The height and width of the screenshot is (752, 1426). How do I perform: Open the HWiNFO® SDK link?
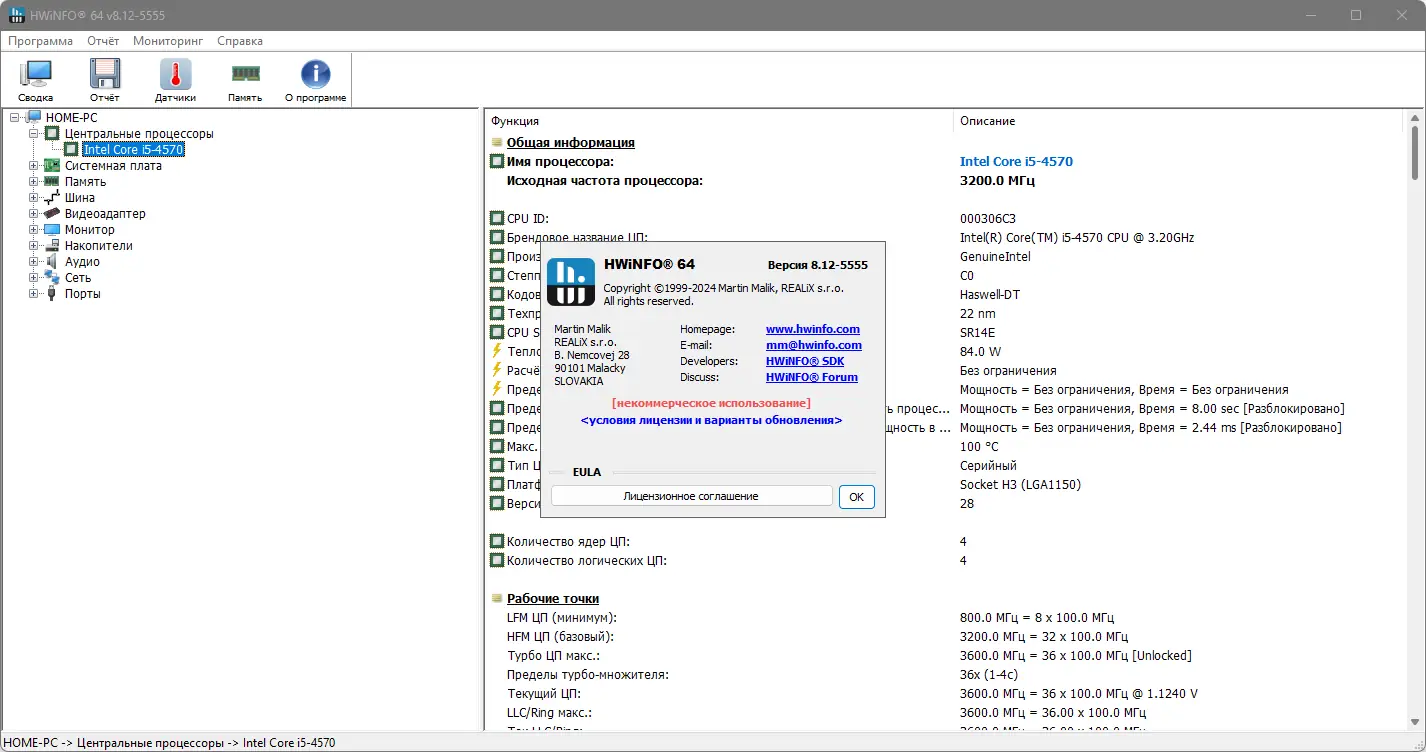(805, 361)
